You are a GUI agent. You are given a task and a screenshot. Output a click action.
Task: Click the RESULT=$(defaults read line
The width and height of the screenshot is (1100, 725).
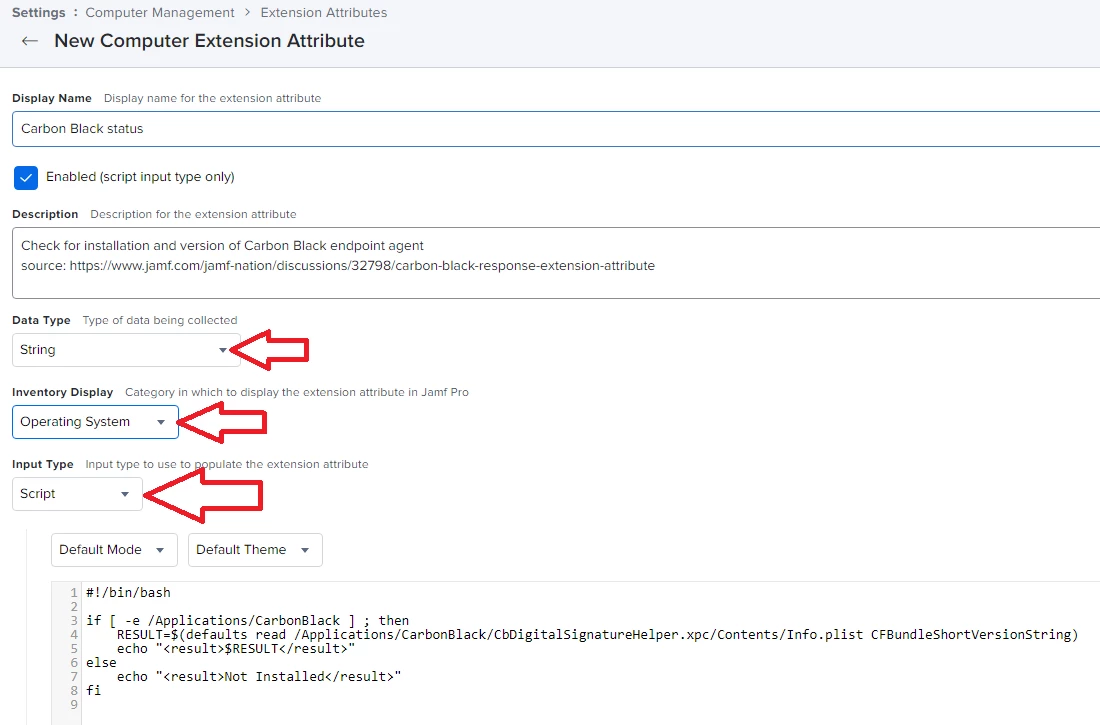597,634
